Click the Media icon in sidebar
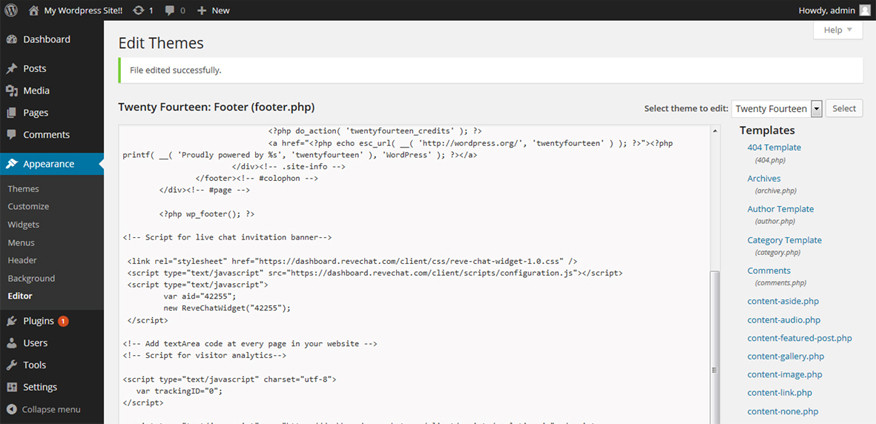This screenshot has width=876, height=424. (12, 90)
